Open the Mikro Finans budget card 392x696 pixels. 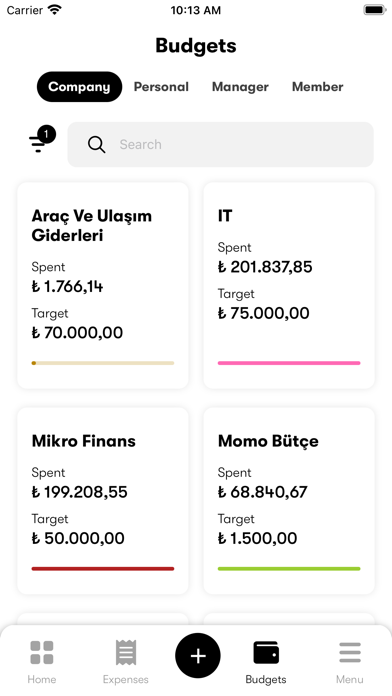[103, 501]
